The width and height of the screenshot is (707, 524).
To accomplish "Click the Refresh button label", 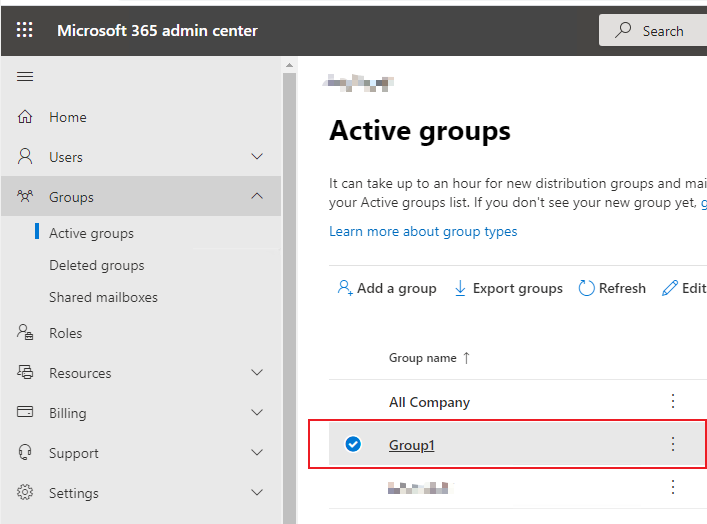I will (622, 288).
